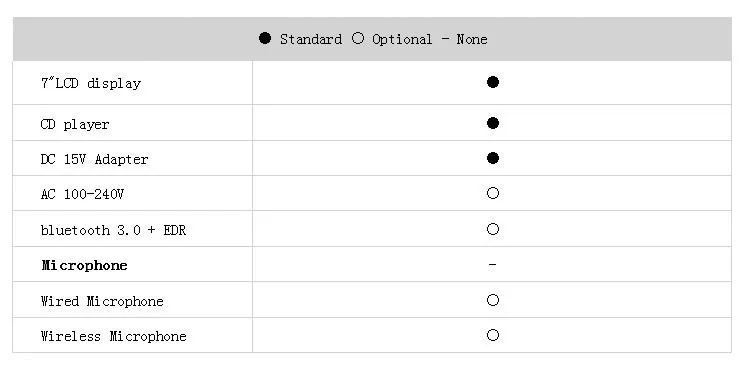The width and height of the screenshot is (750, 369).
Task: Click the hollow circle for Wireless Microphone
Action: tap(493, 335)
